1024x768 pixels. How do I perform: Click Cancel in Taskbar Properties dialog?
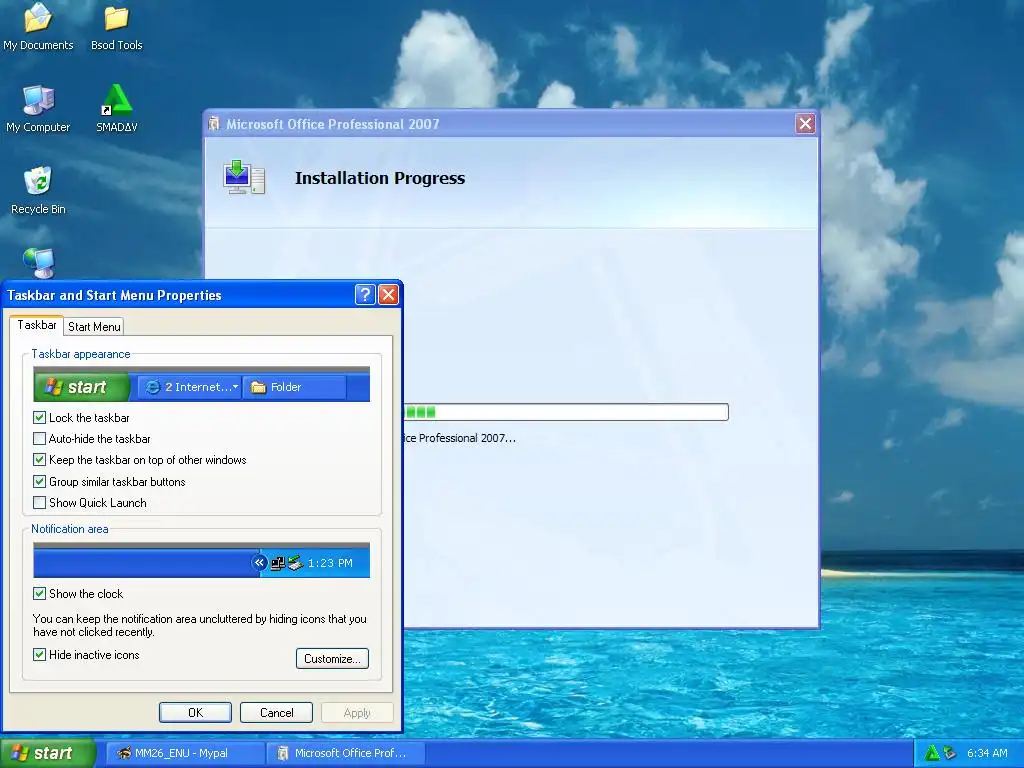click(276, 712)
